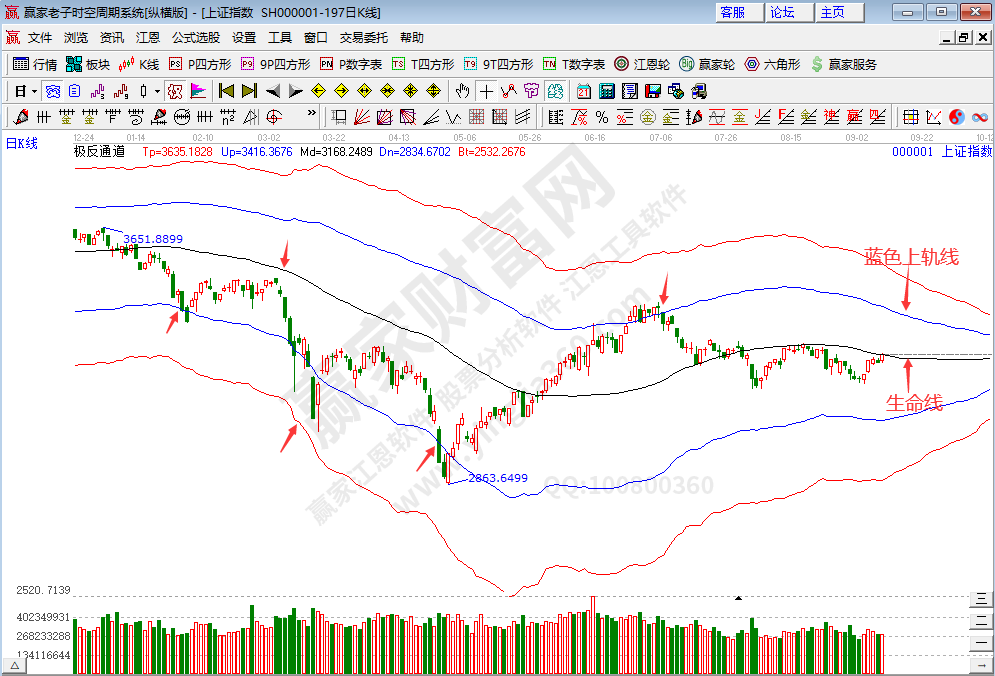This screenshot has width=995, height=676.
Task: Expand the period 日 dropdown arrow
Action: [34, 90]
